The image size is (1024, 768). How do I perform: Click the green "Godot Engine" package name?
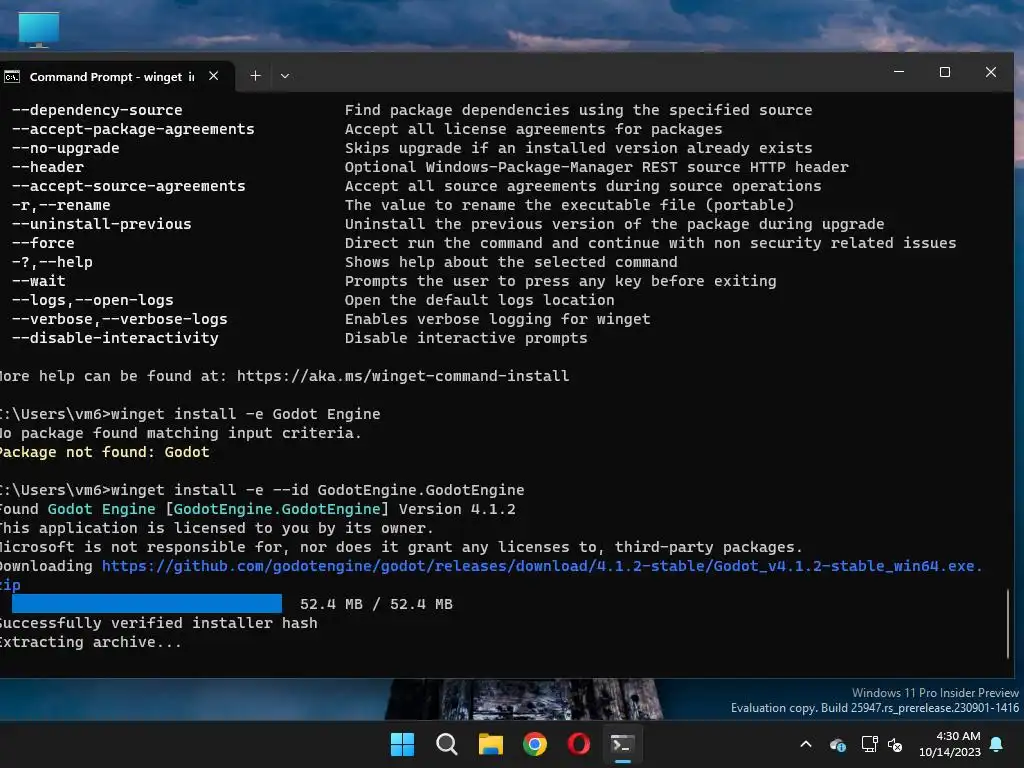101,509
